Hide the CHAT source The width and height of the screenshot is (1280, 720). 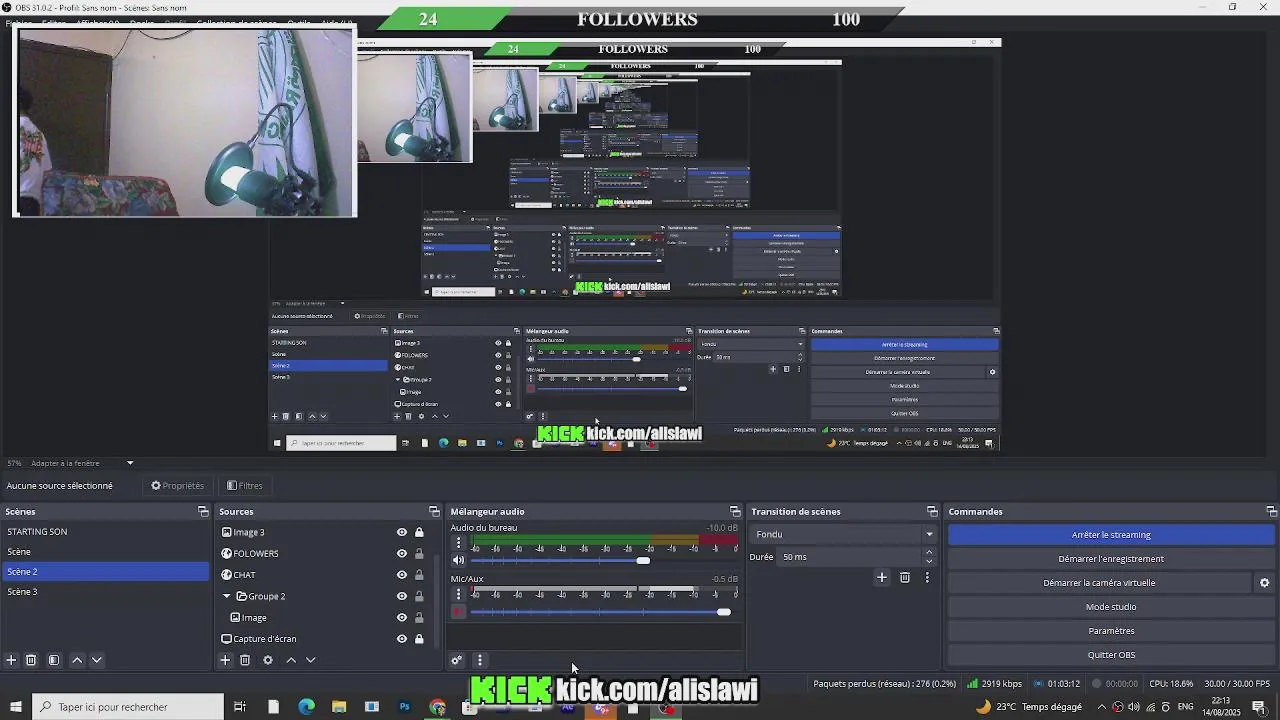(402, 575)
